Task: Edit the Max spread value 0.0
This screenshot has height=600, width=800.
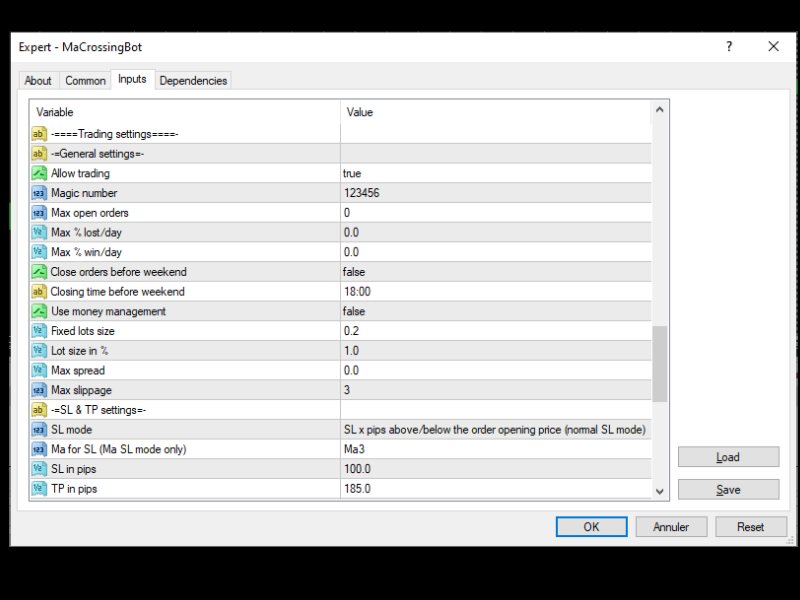Action: point(496,370)
